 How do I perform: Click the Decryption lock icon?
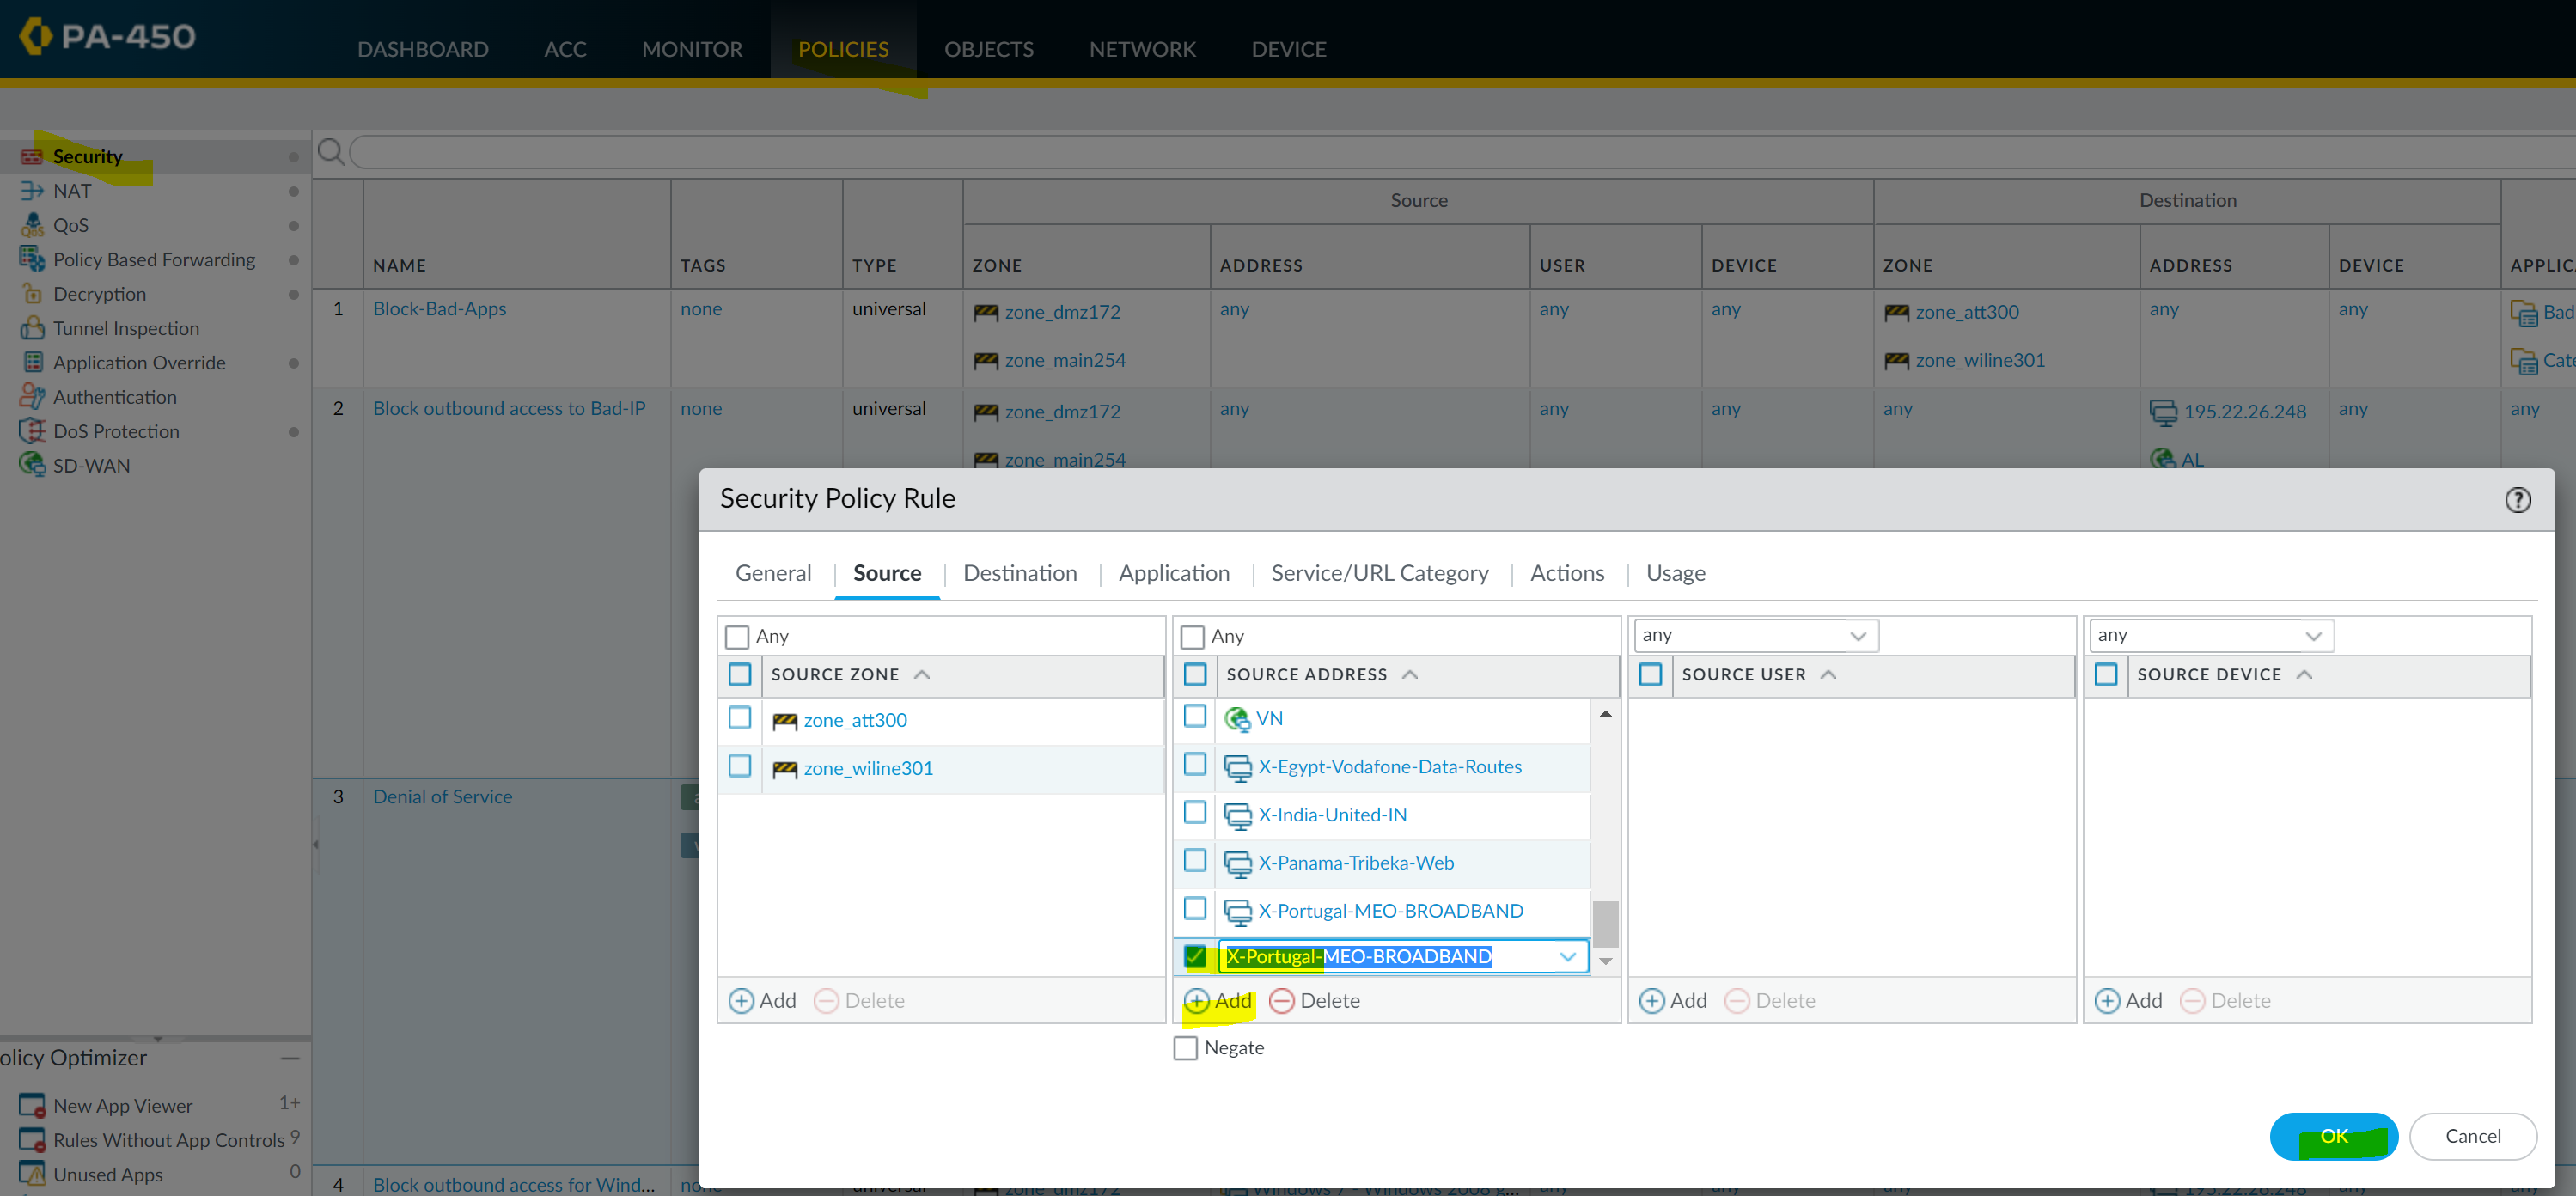[x=32, y=294]
